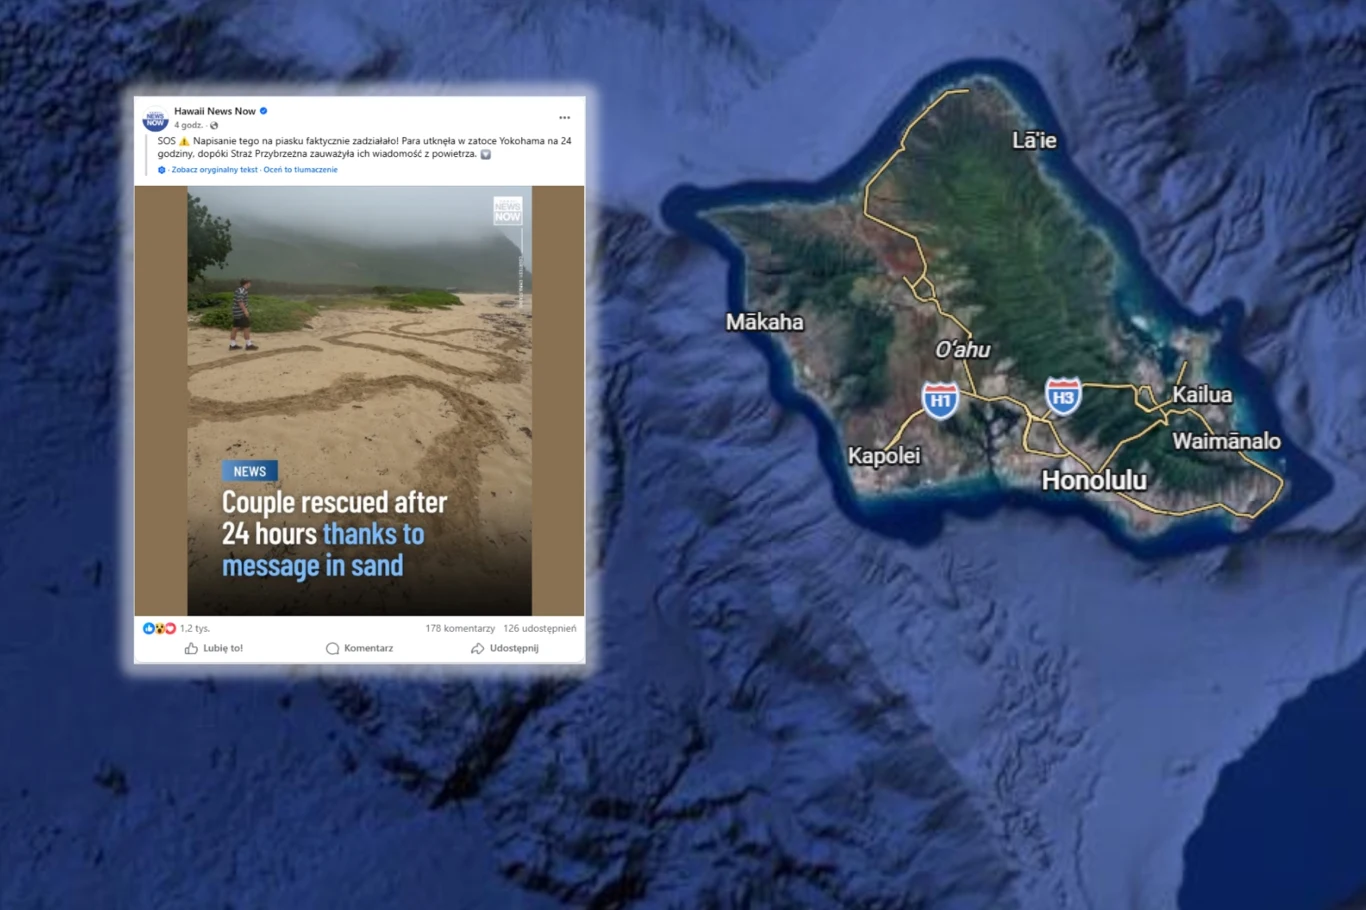The width and height of the screenshot is (1366, 910).
Task: Open the 178 komentarzy comments count
Action: point(459,629)
